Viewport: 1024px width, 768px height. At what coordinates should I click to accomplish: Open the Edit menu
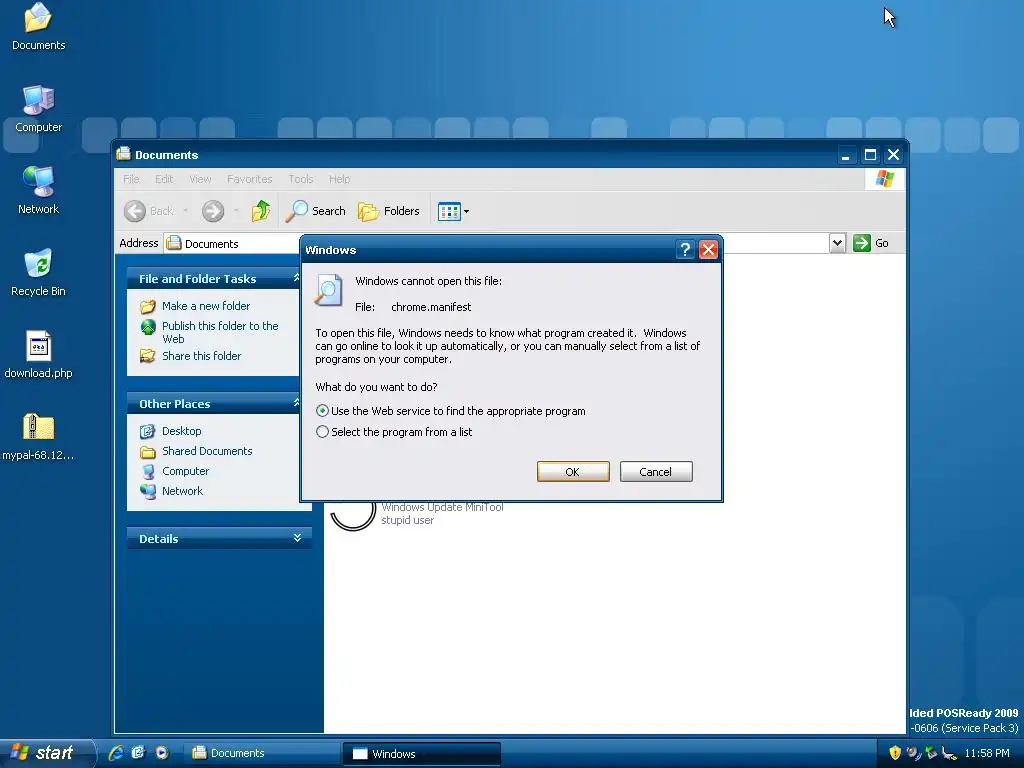(164, 179)
